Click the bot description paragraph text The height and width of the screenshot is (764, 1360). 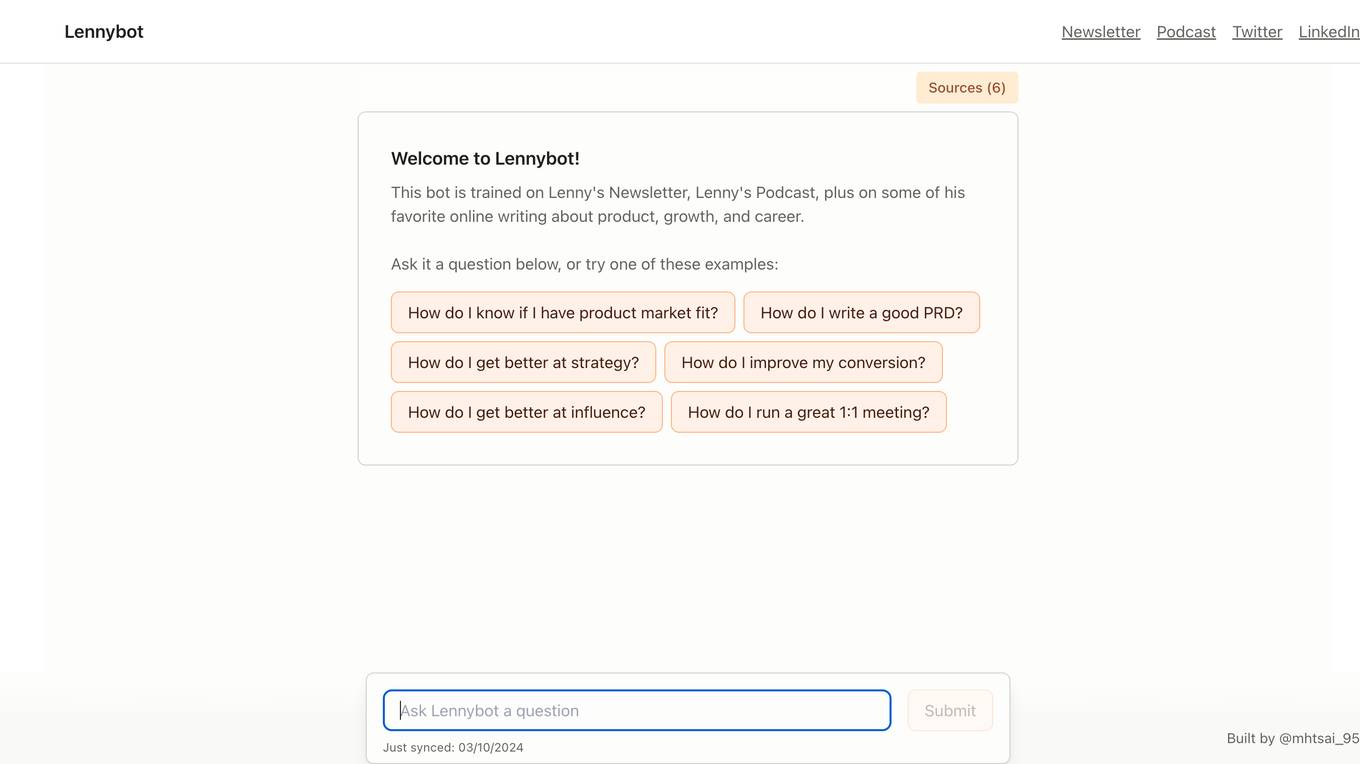[678, 204]
